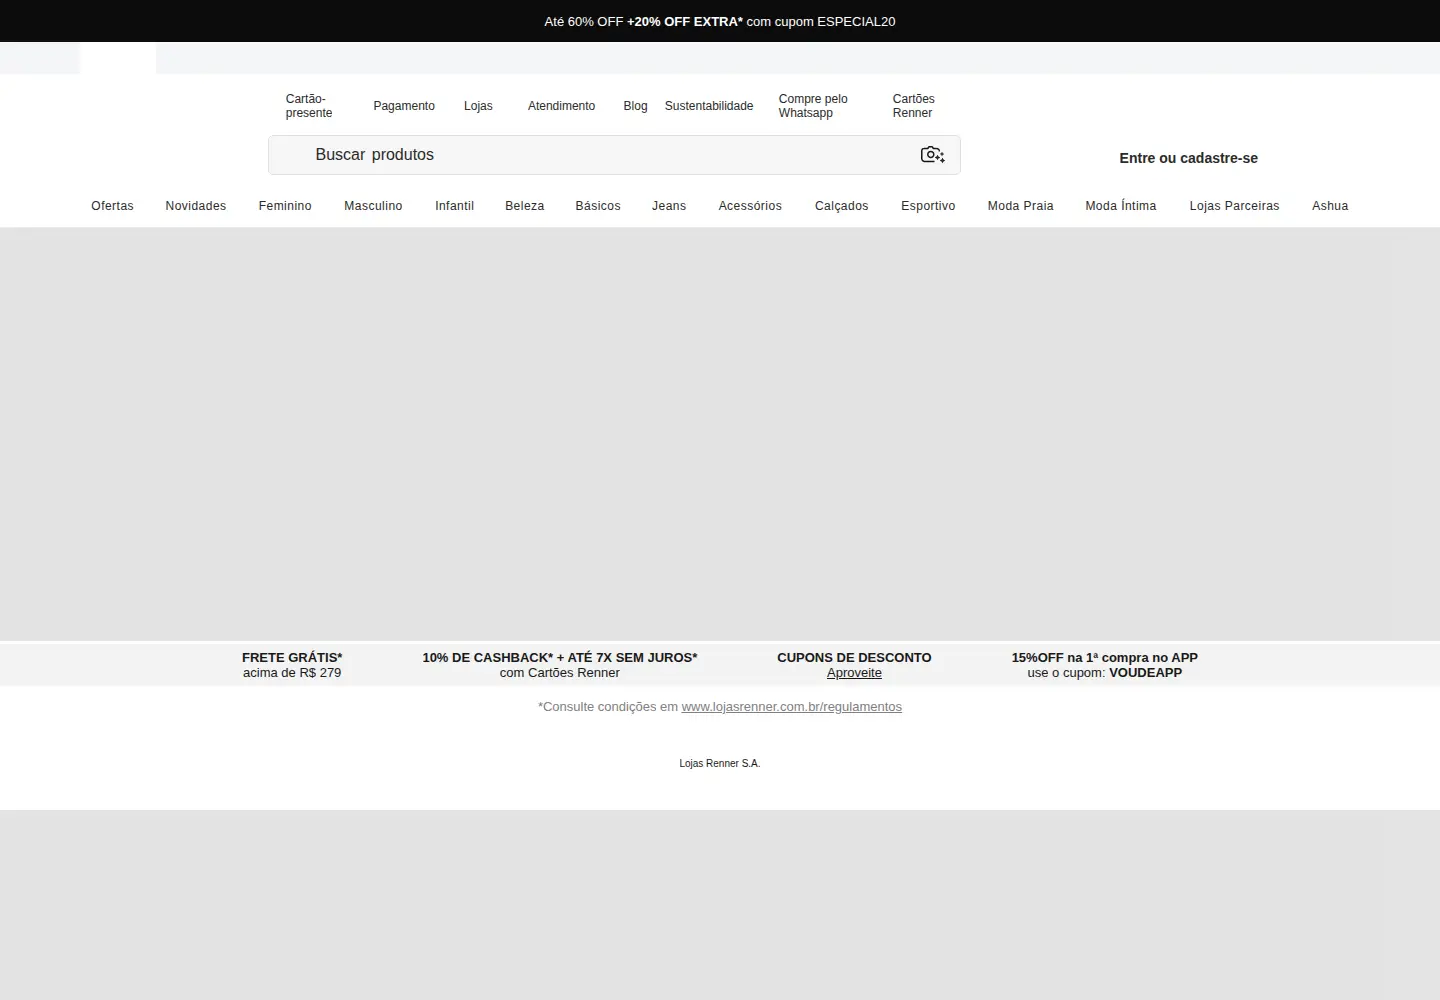The width and height of the screenshot is (1440, 1000).
Task: Open the Beleza category
Action: point(525,206)
